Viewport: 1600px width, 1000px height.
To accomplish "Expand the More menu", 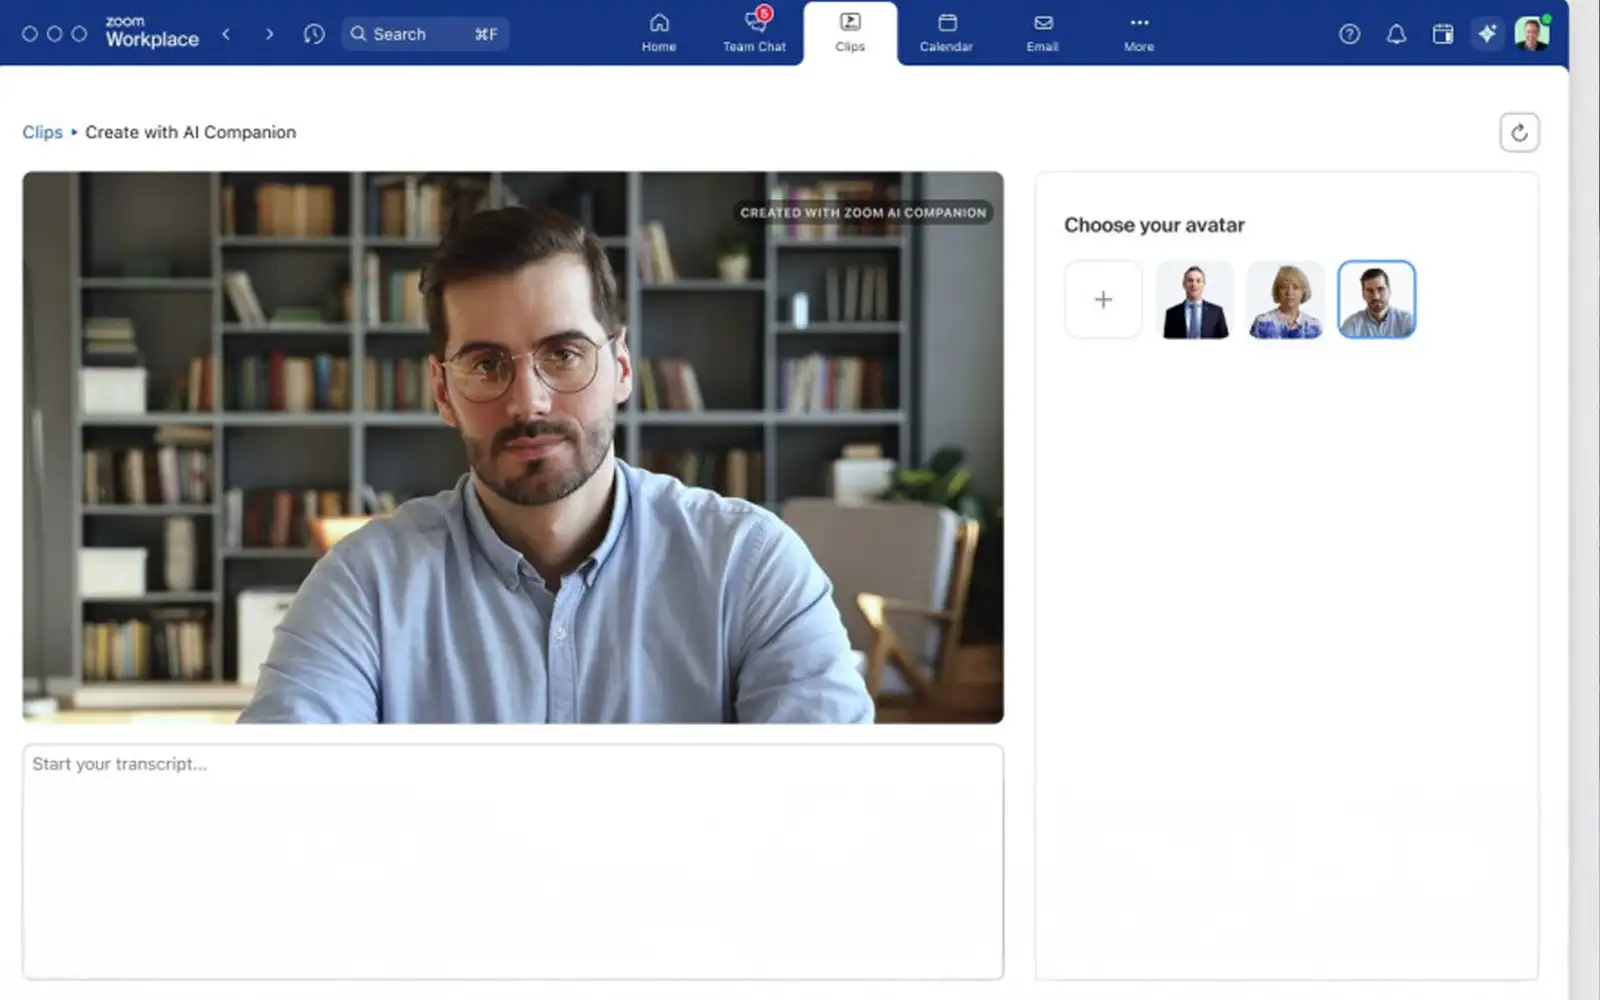I will [x=1139, y=33].
